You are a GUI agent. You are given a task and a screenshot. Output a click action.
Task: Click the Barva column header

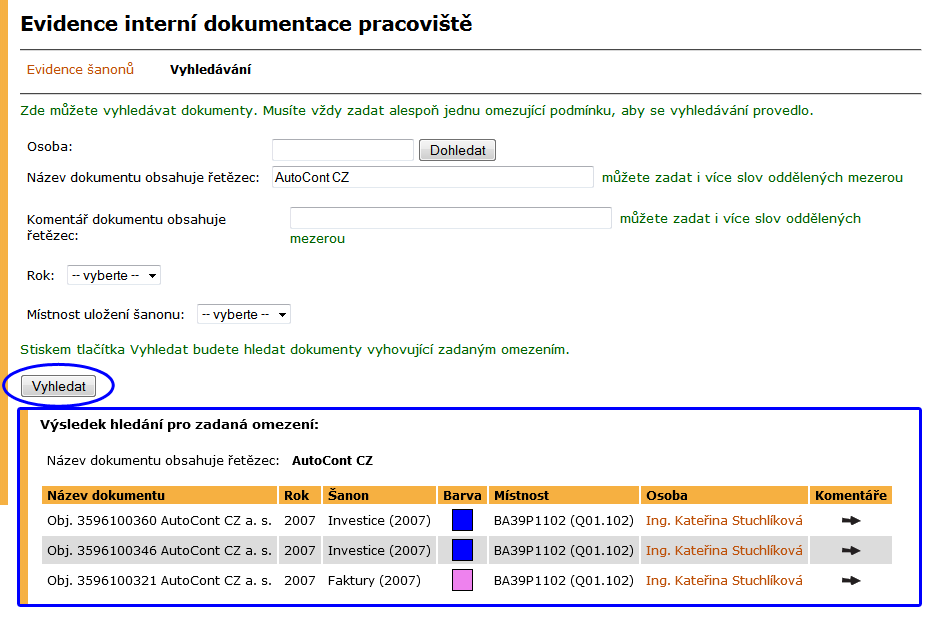tap(462, 495)
